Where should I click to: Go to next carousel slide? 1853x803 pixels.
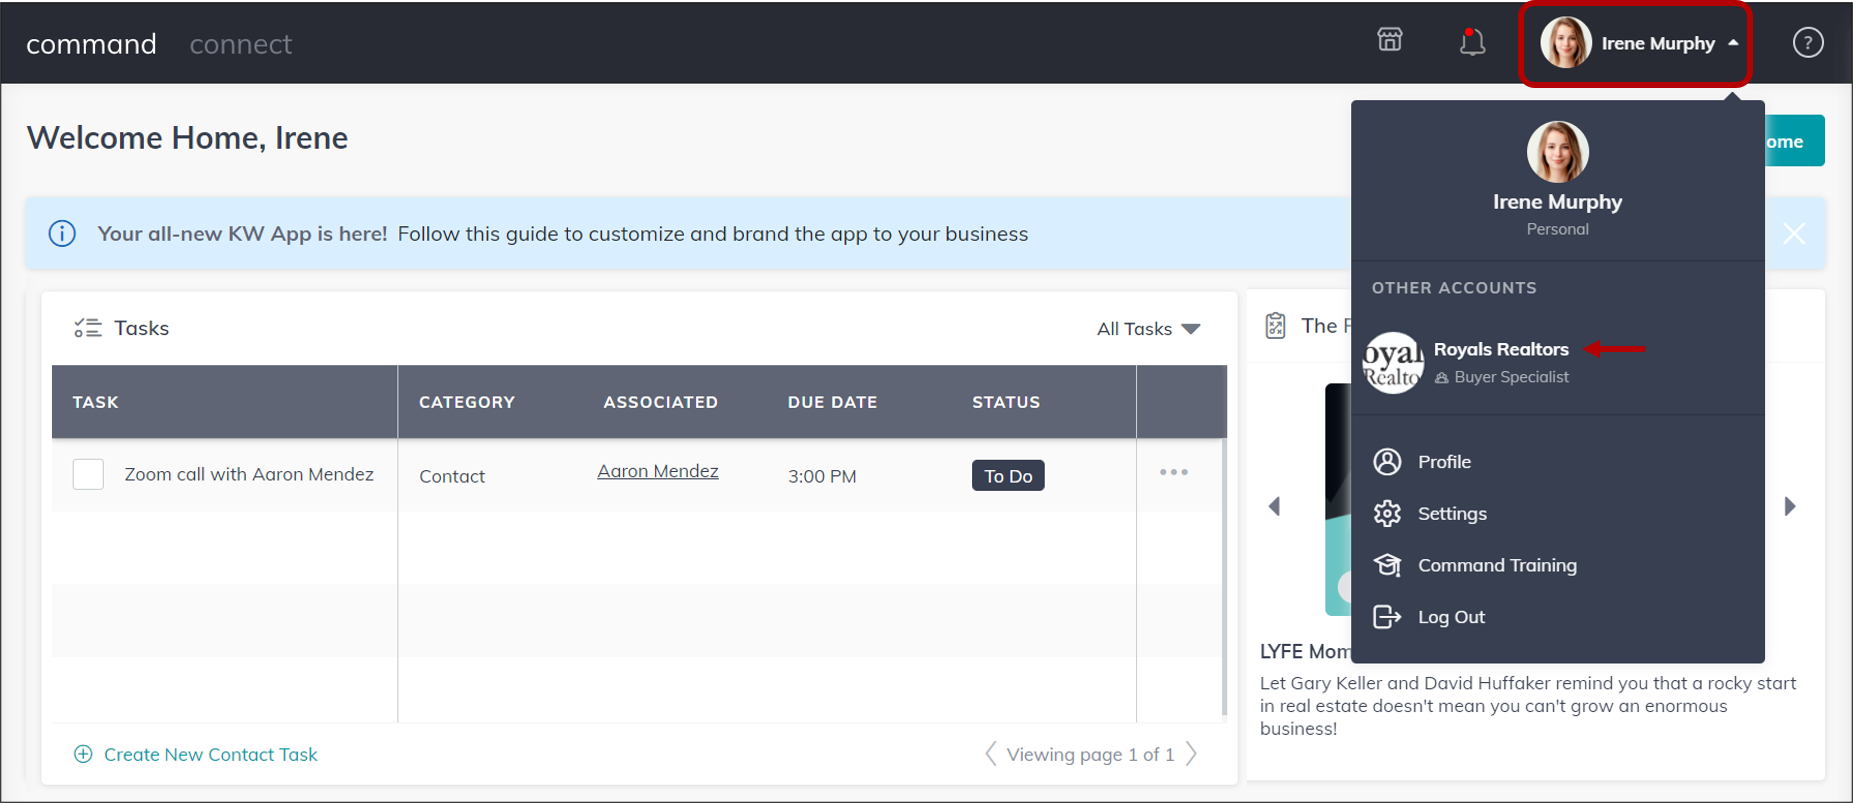pyautogui.click(x=1790, y=506)
